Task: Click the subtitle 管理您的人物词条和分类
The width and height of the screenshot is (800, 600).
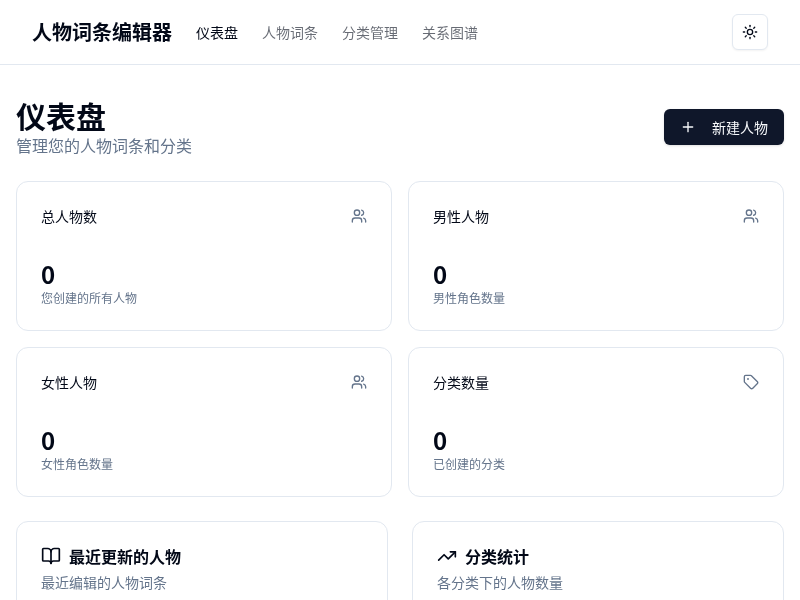Action: tap(104, 146)
